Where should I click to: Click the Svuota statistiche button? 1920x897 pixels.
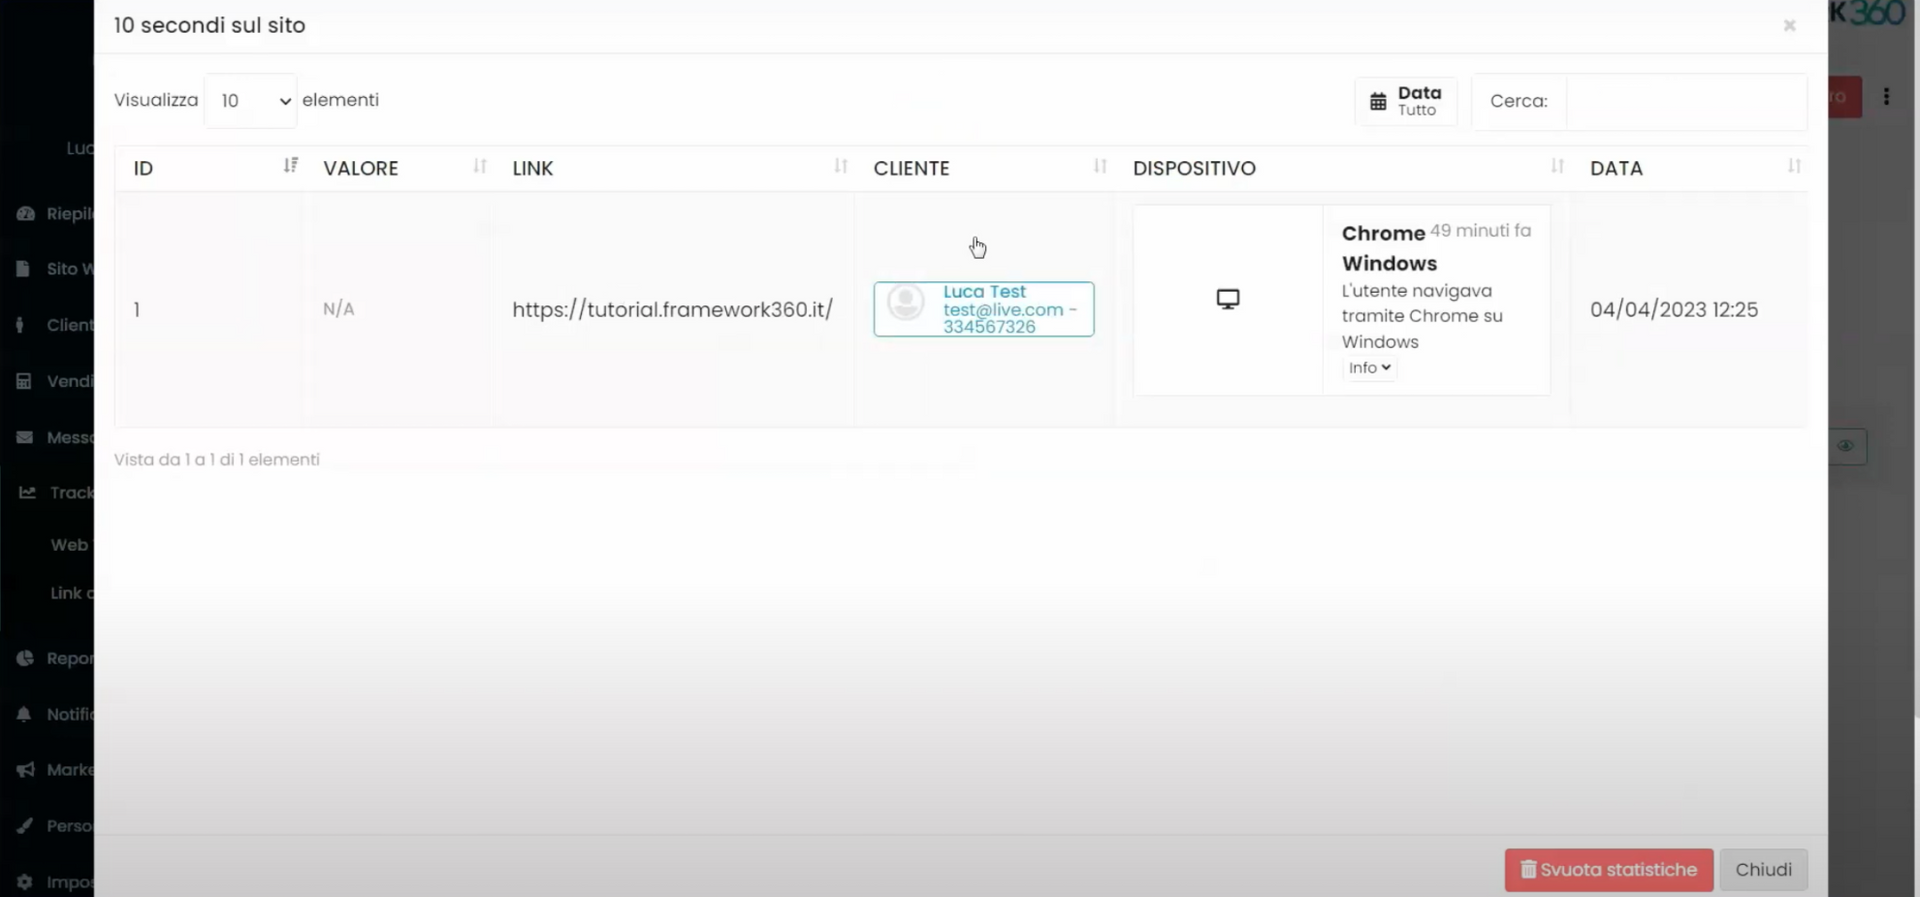click(x=1608, y=869)
